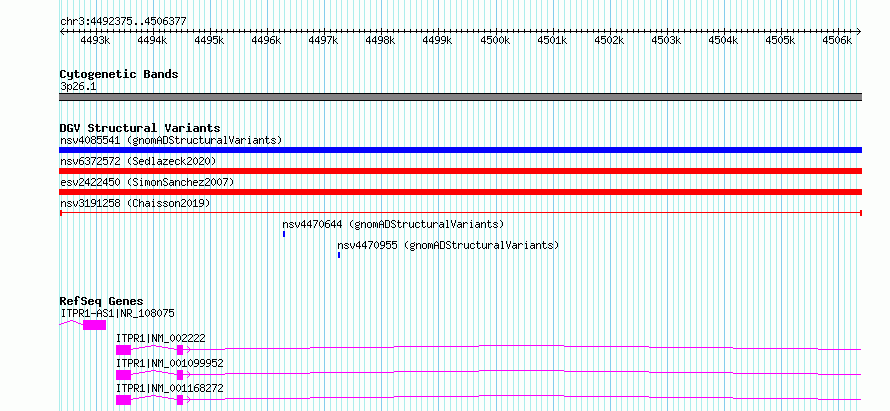The width and height of the screenshot is (890, 411).
Task: Click the chr3:4492375..4506377 coordinate label
Action: tap(123, 21)
